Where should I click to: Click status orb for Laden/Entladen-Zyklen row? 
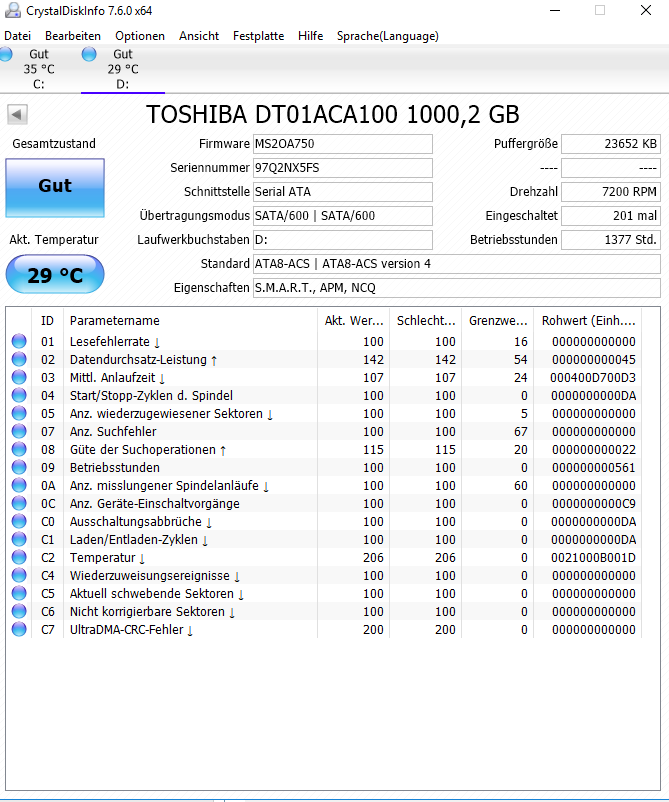pyautogui.click(x=19, y=539)
